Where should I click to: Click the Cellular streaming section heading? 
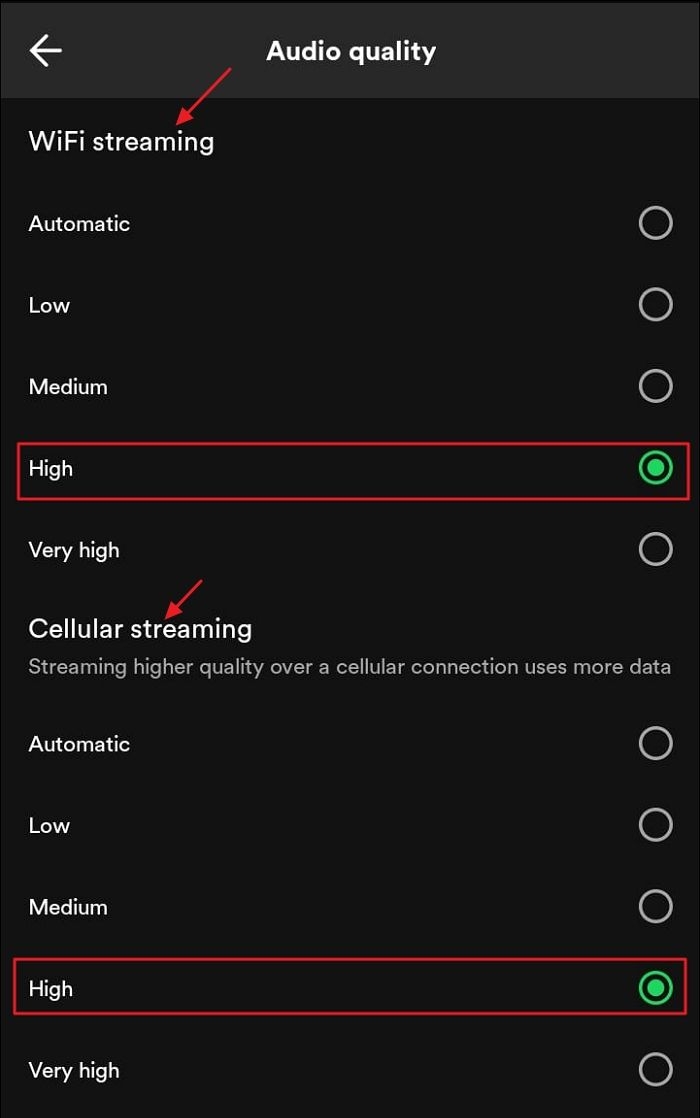[x=140, y=628]
